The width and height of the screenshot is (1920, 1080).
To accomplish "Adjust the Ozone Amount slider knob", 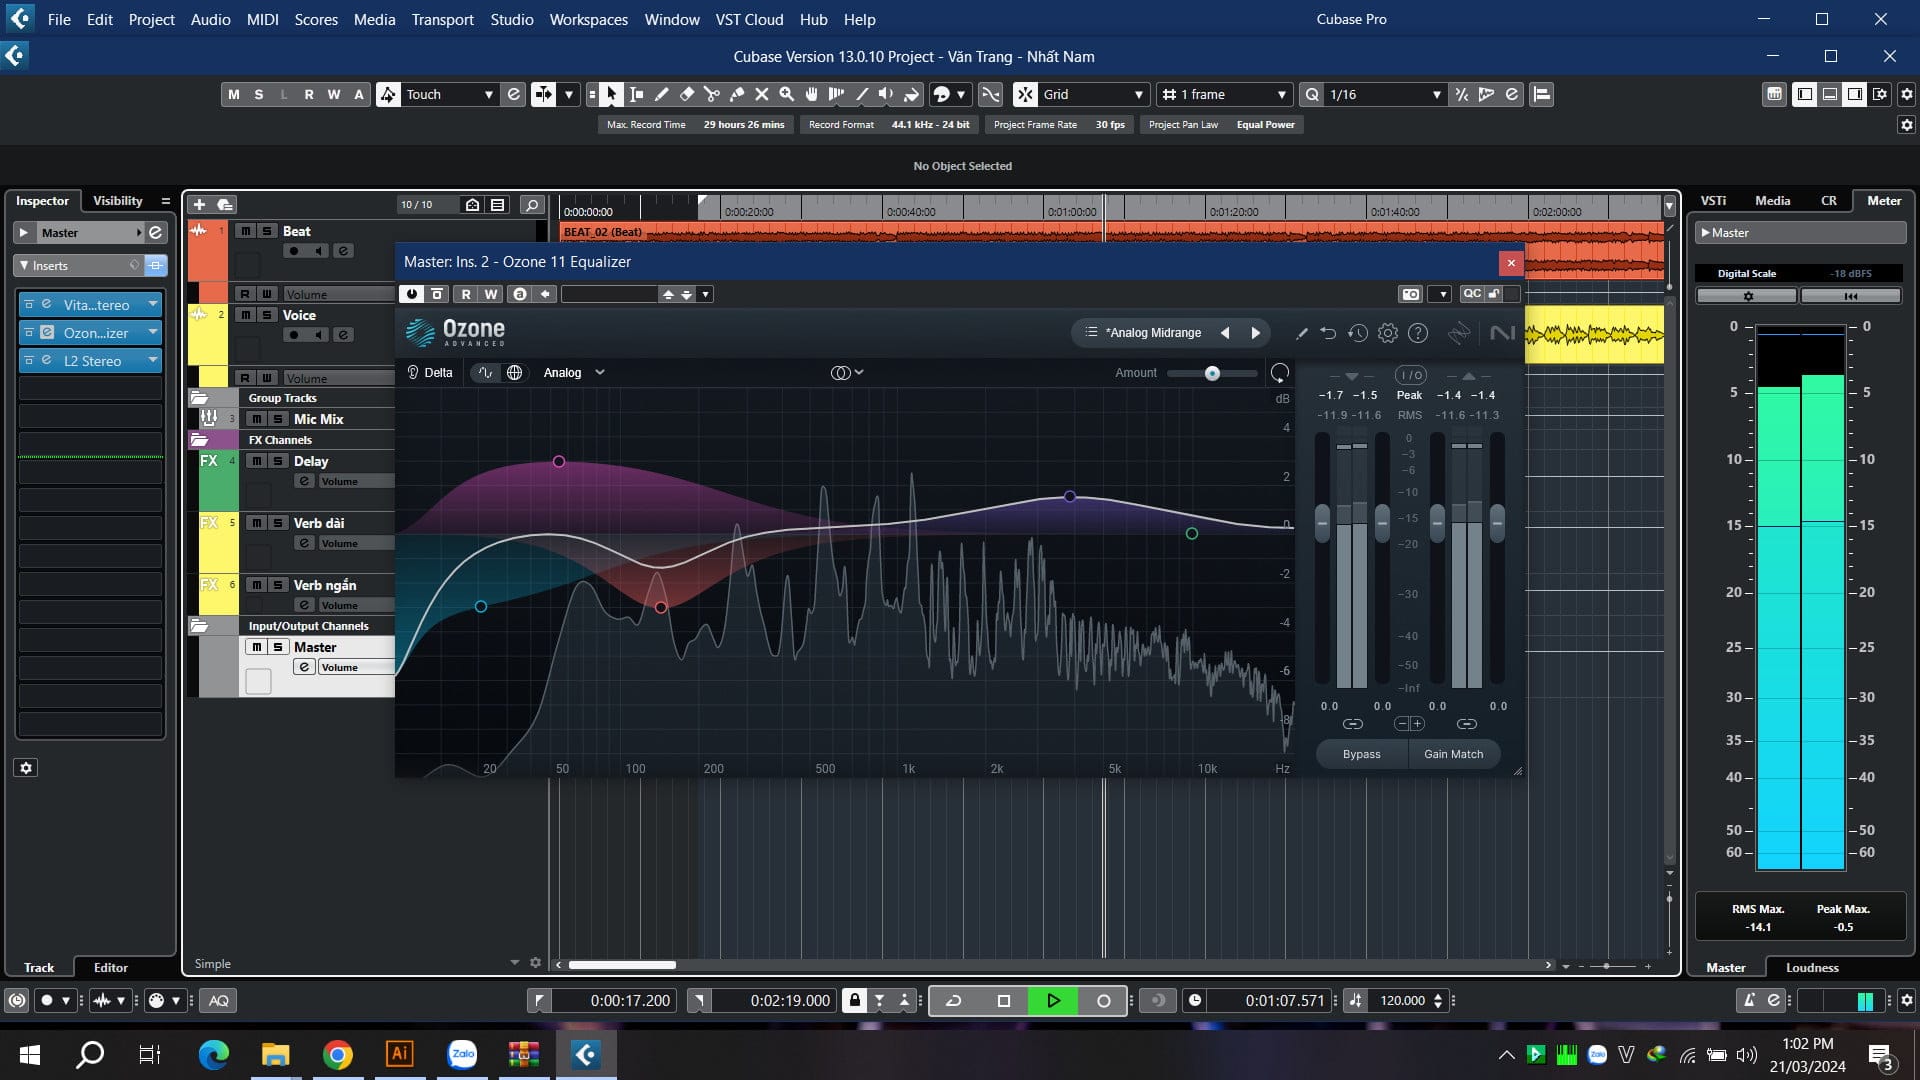I will (1212, 373).
